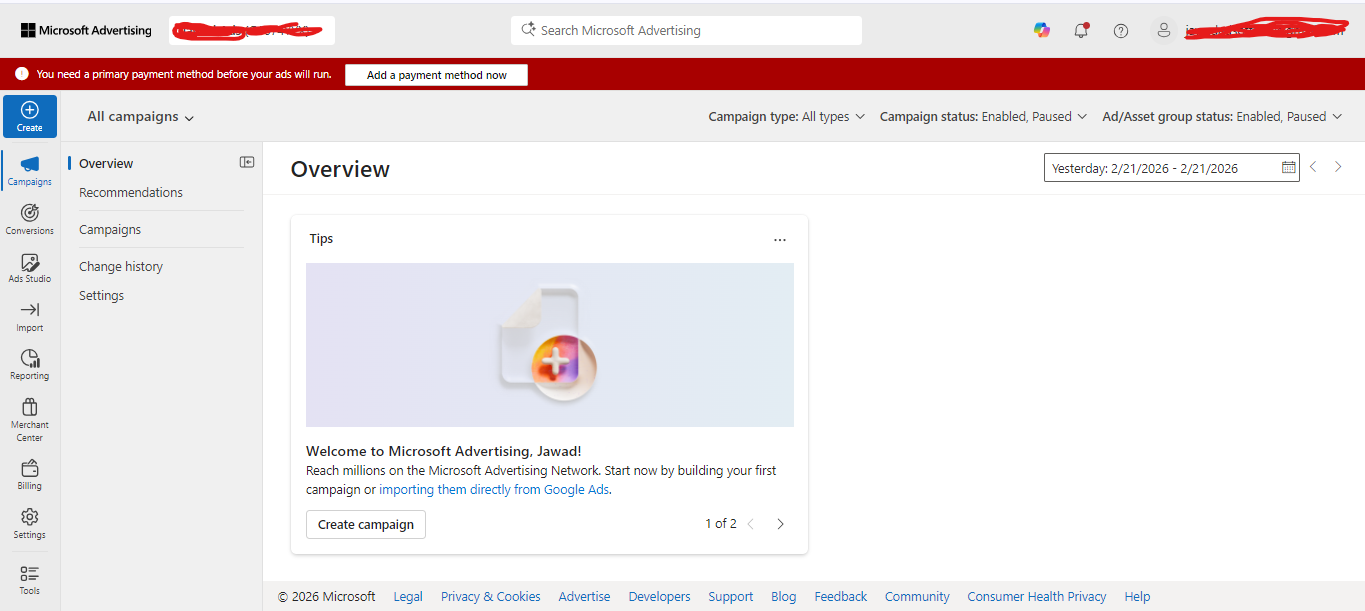1365x611 pixels.
Task: Open Conversions from the left sidebar
Action: point(30,219)
